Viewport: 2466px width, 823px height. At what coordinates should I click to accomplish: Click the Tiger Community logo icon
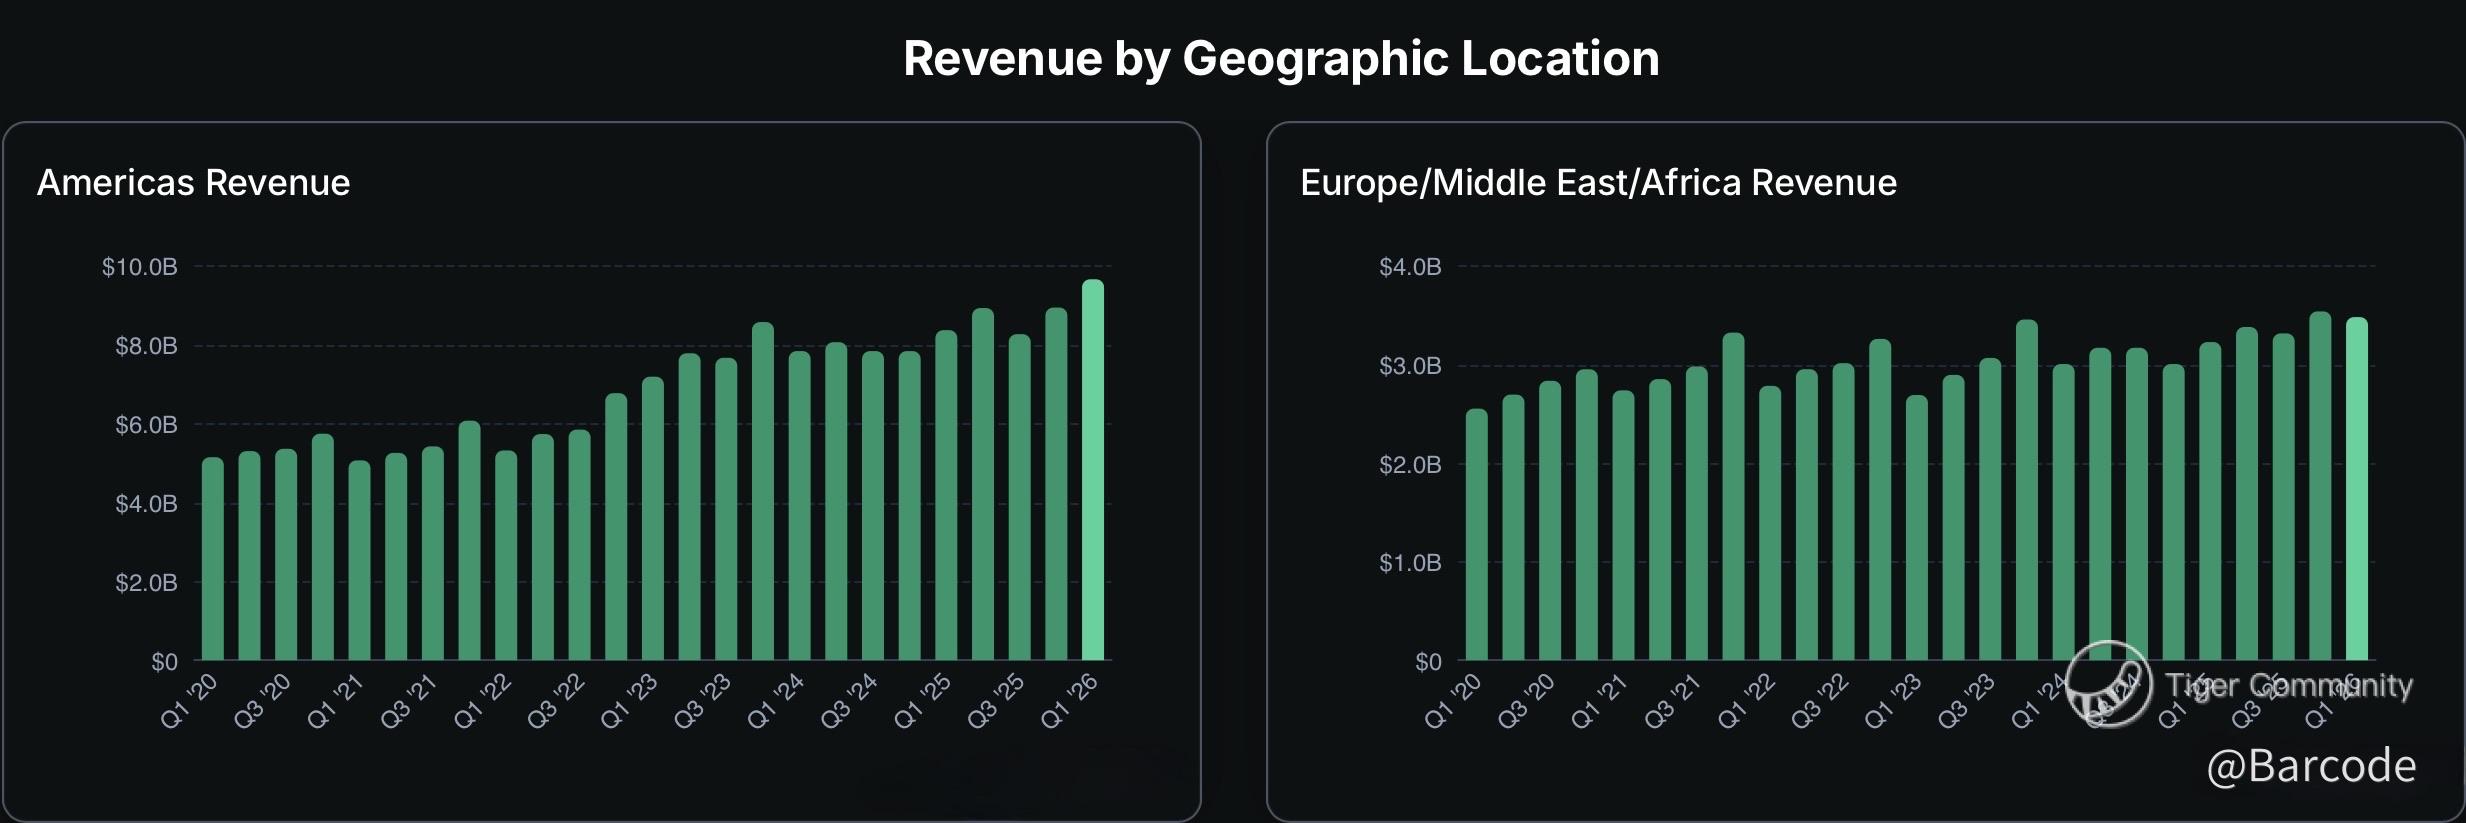point(2108,684)
